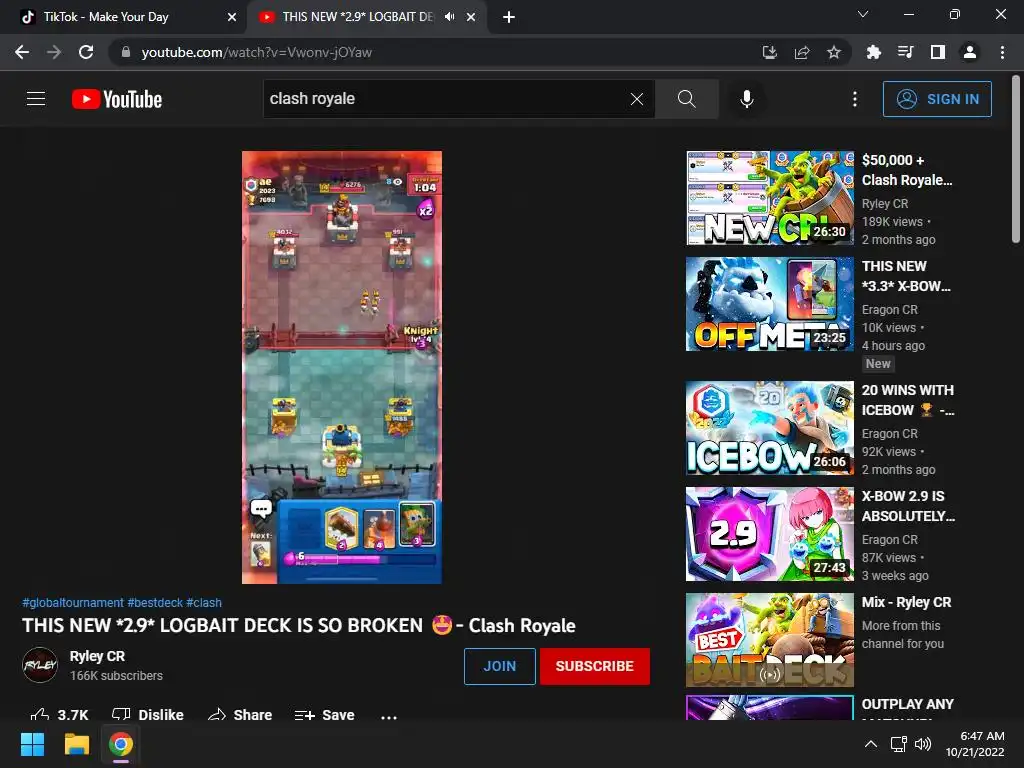
Task: Open a new browser tab
Action: click(509, 17)
